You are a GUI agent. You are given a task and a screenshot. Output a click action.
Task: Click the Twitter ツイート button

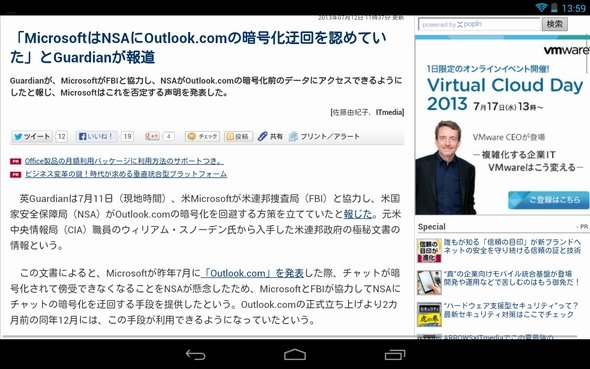click(x=32, y=136)
